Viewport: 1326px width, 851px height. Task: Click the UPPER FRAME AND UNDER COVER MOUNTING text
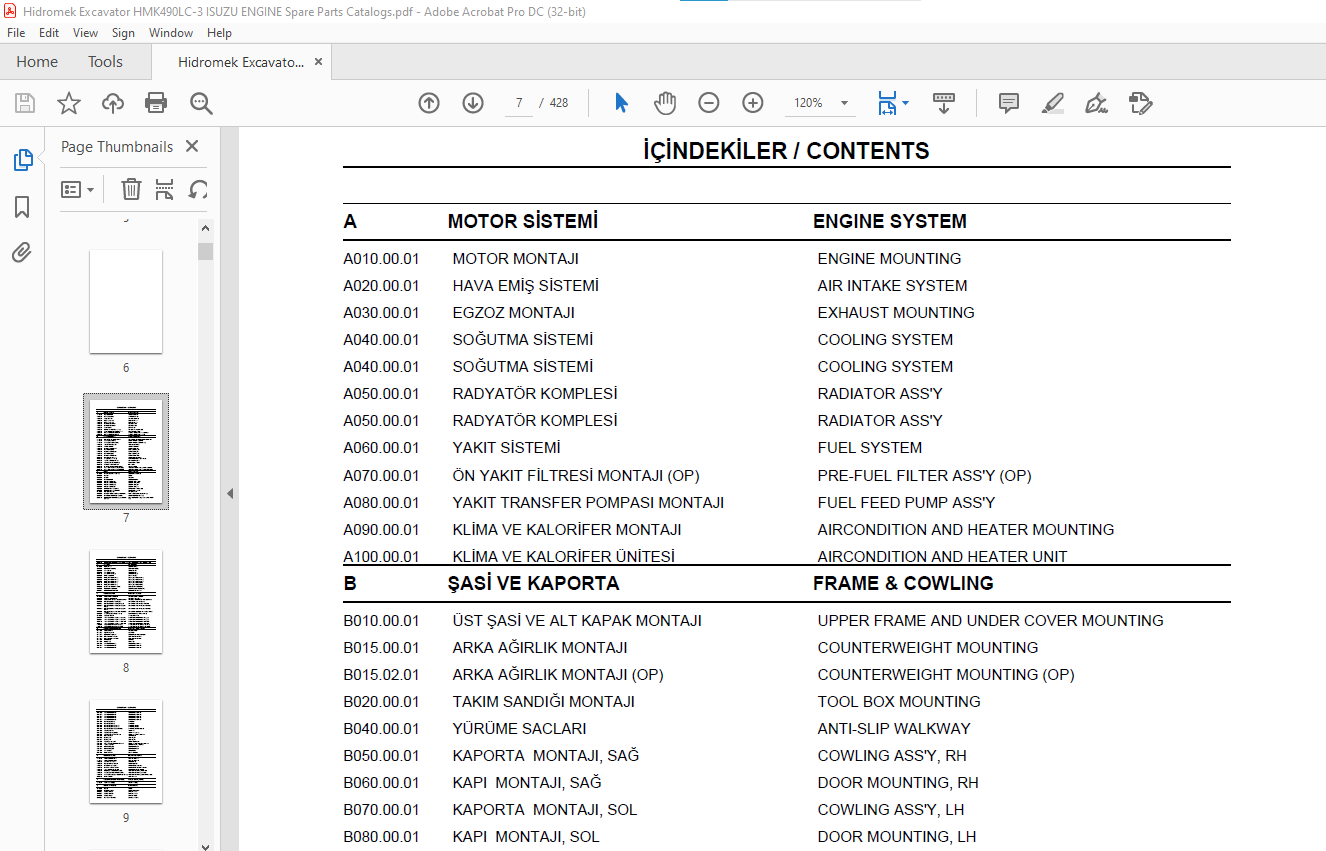pos(990,620)
